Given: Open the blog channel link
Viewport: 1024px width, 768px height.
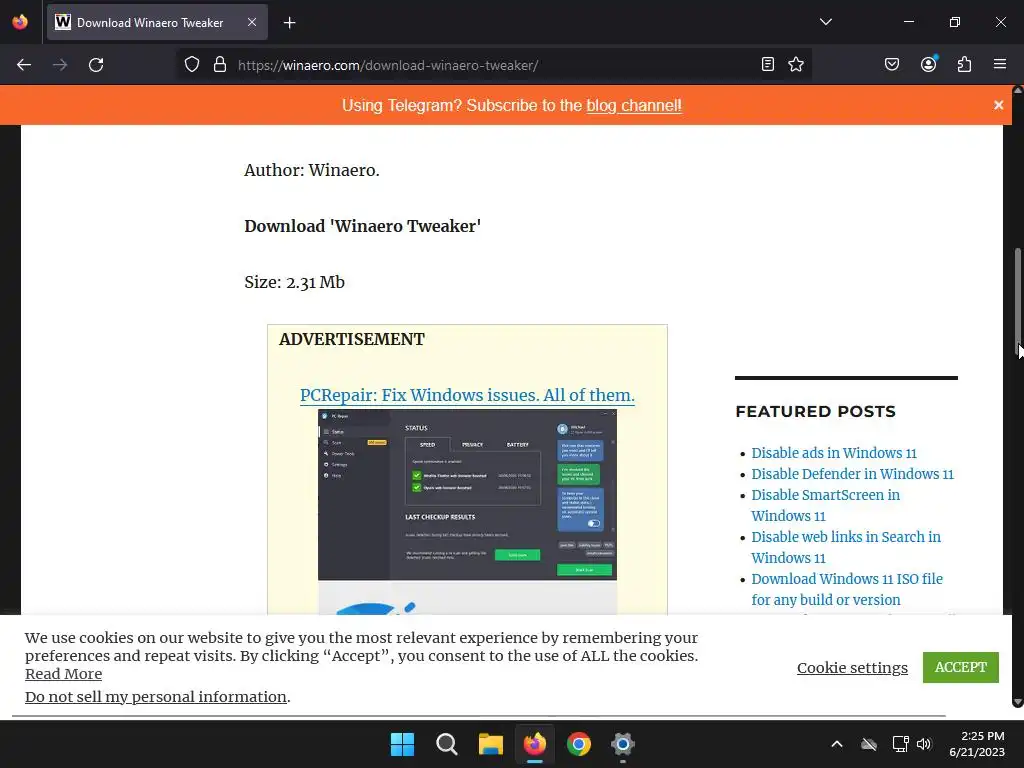Looking at the screenshot, I should 633,106.
